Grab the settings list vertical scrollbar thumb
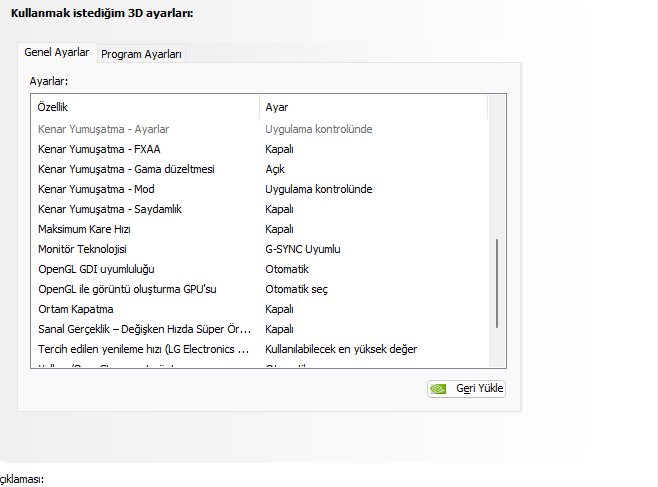This screenshot has height=487, width=658. [498, 282]
